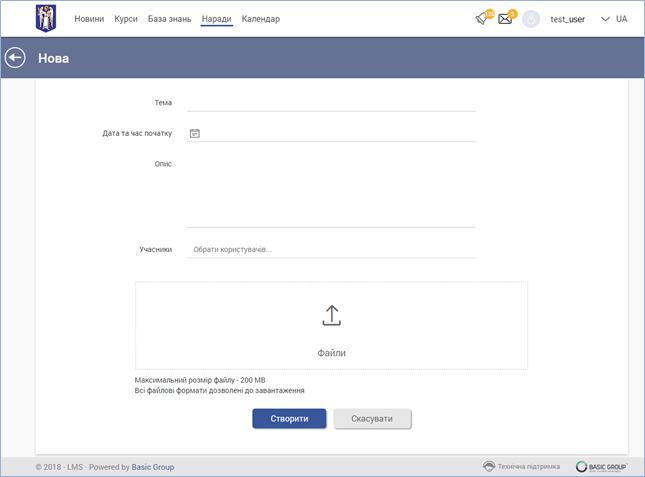The image size is (645, 477).
Task: Open the calendar date picker icon
Action: (195, 133)
